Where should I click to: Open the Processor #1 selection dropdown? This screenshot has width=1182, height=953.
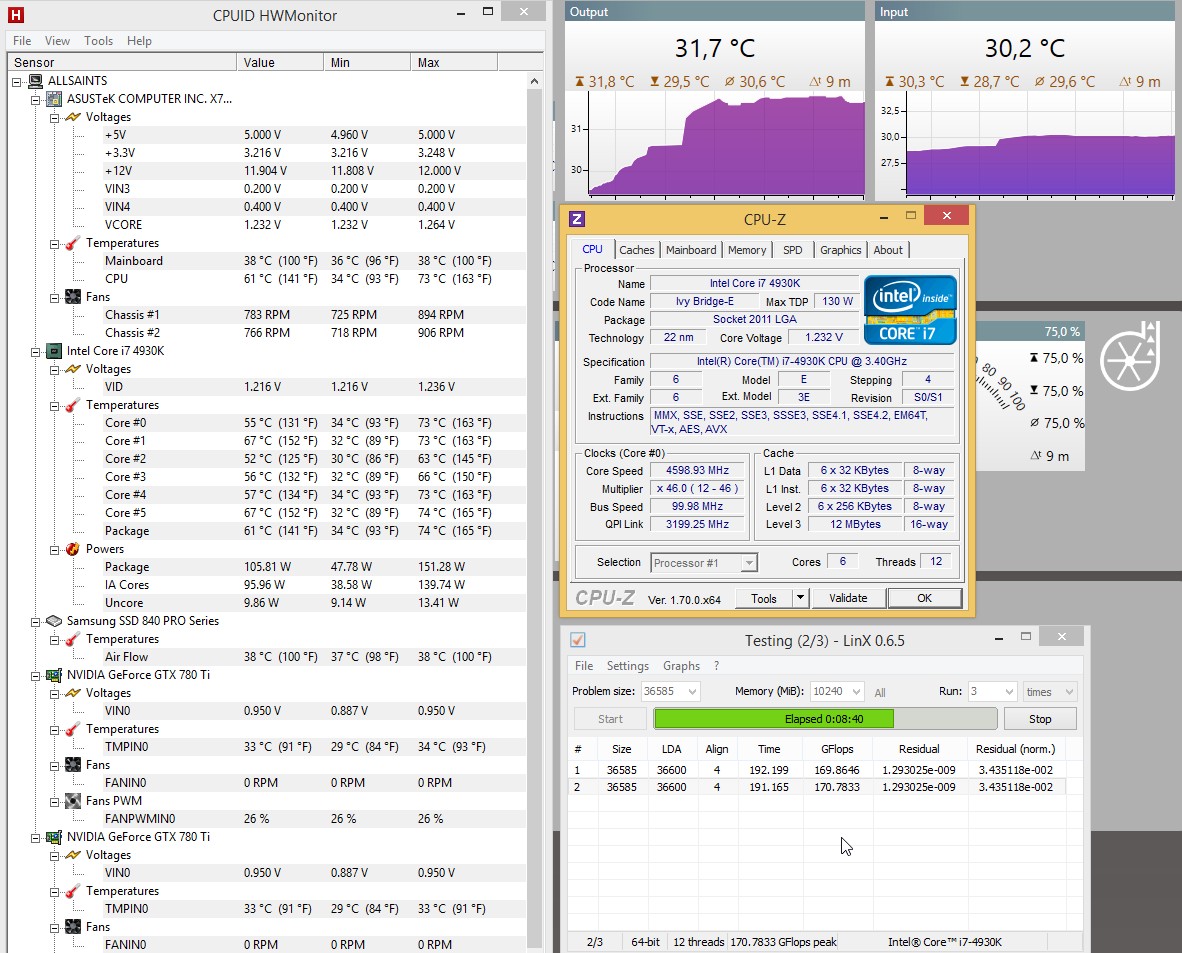(x=749, y=562)
